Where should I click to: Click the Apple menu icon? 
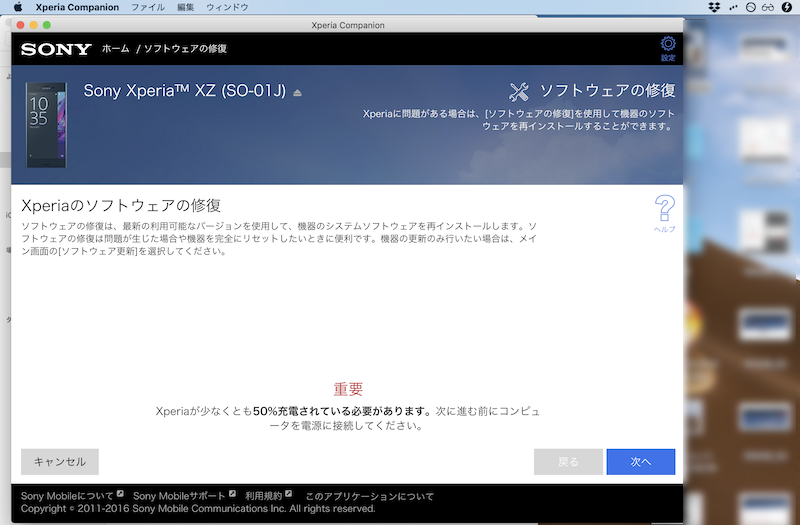pos(17,7)
